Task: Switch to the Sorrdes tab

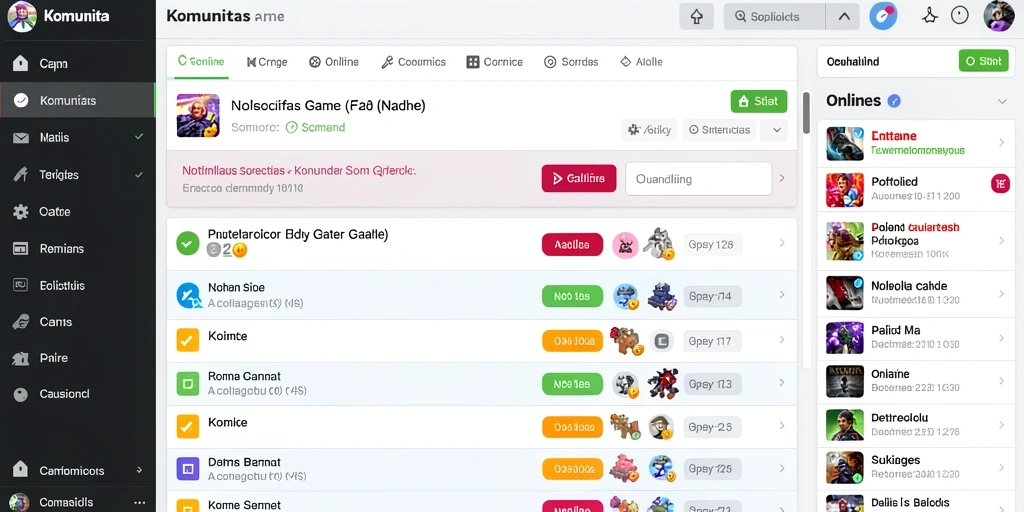Action: click(x=571, y=62)
